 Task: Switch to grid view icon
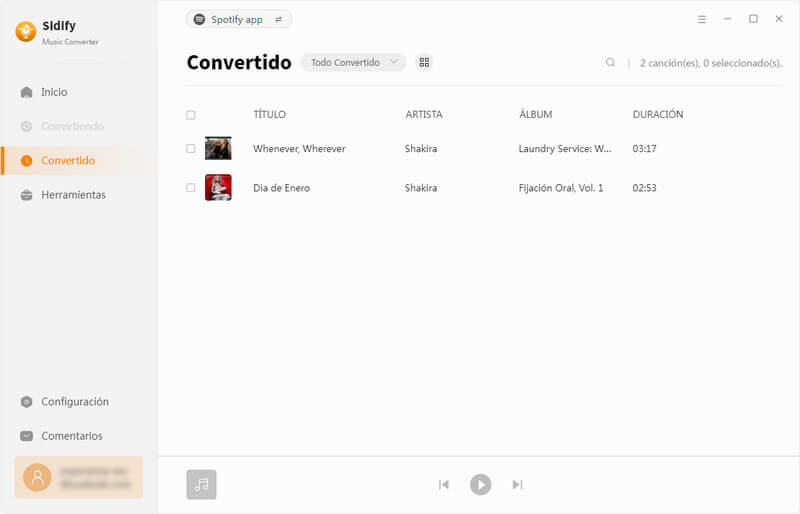[424, 62]
